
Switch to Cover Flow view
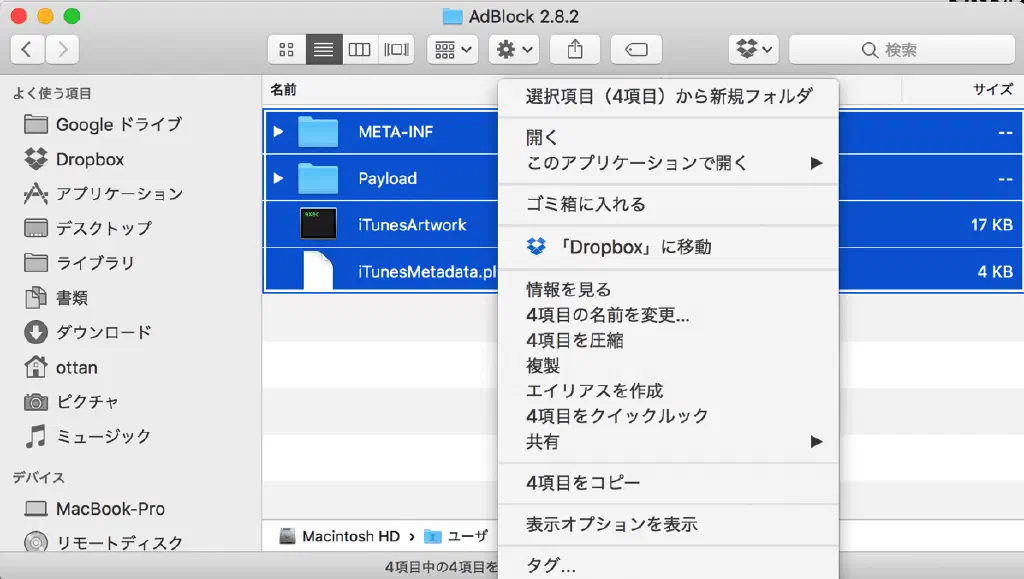click(x=396, y=49)
